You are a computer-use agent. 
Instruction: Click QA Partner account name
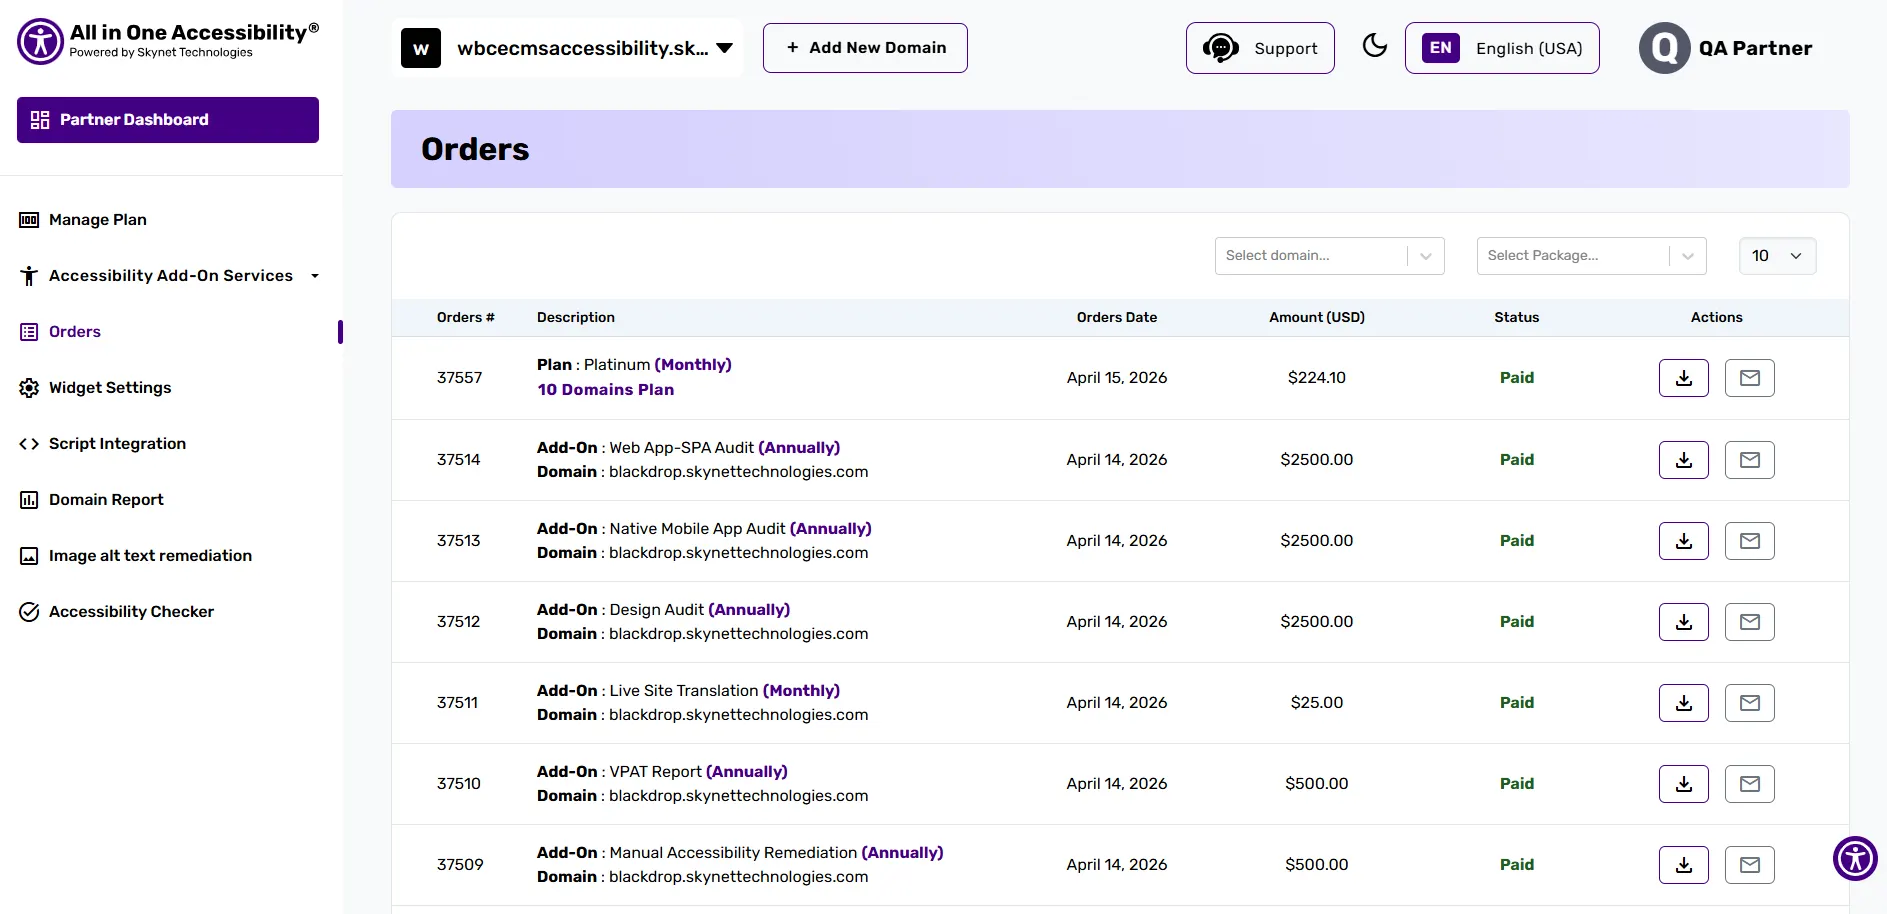click(1755, 48)
